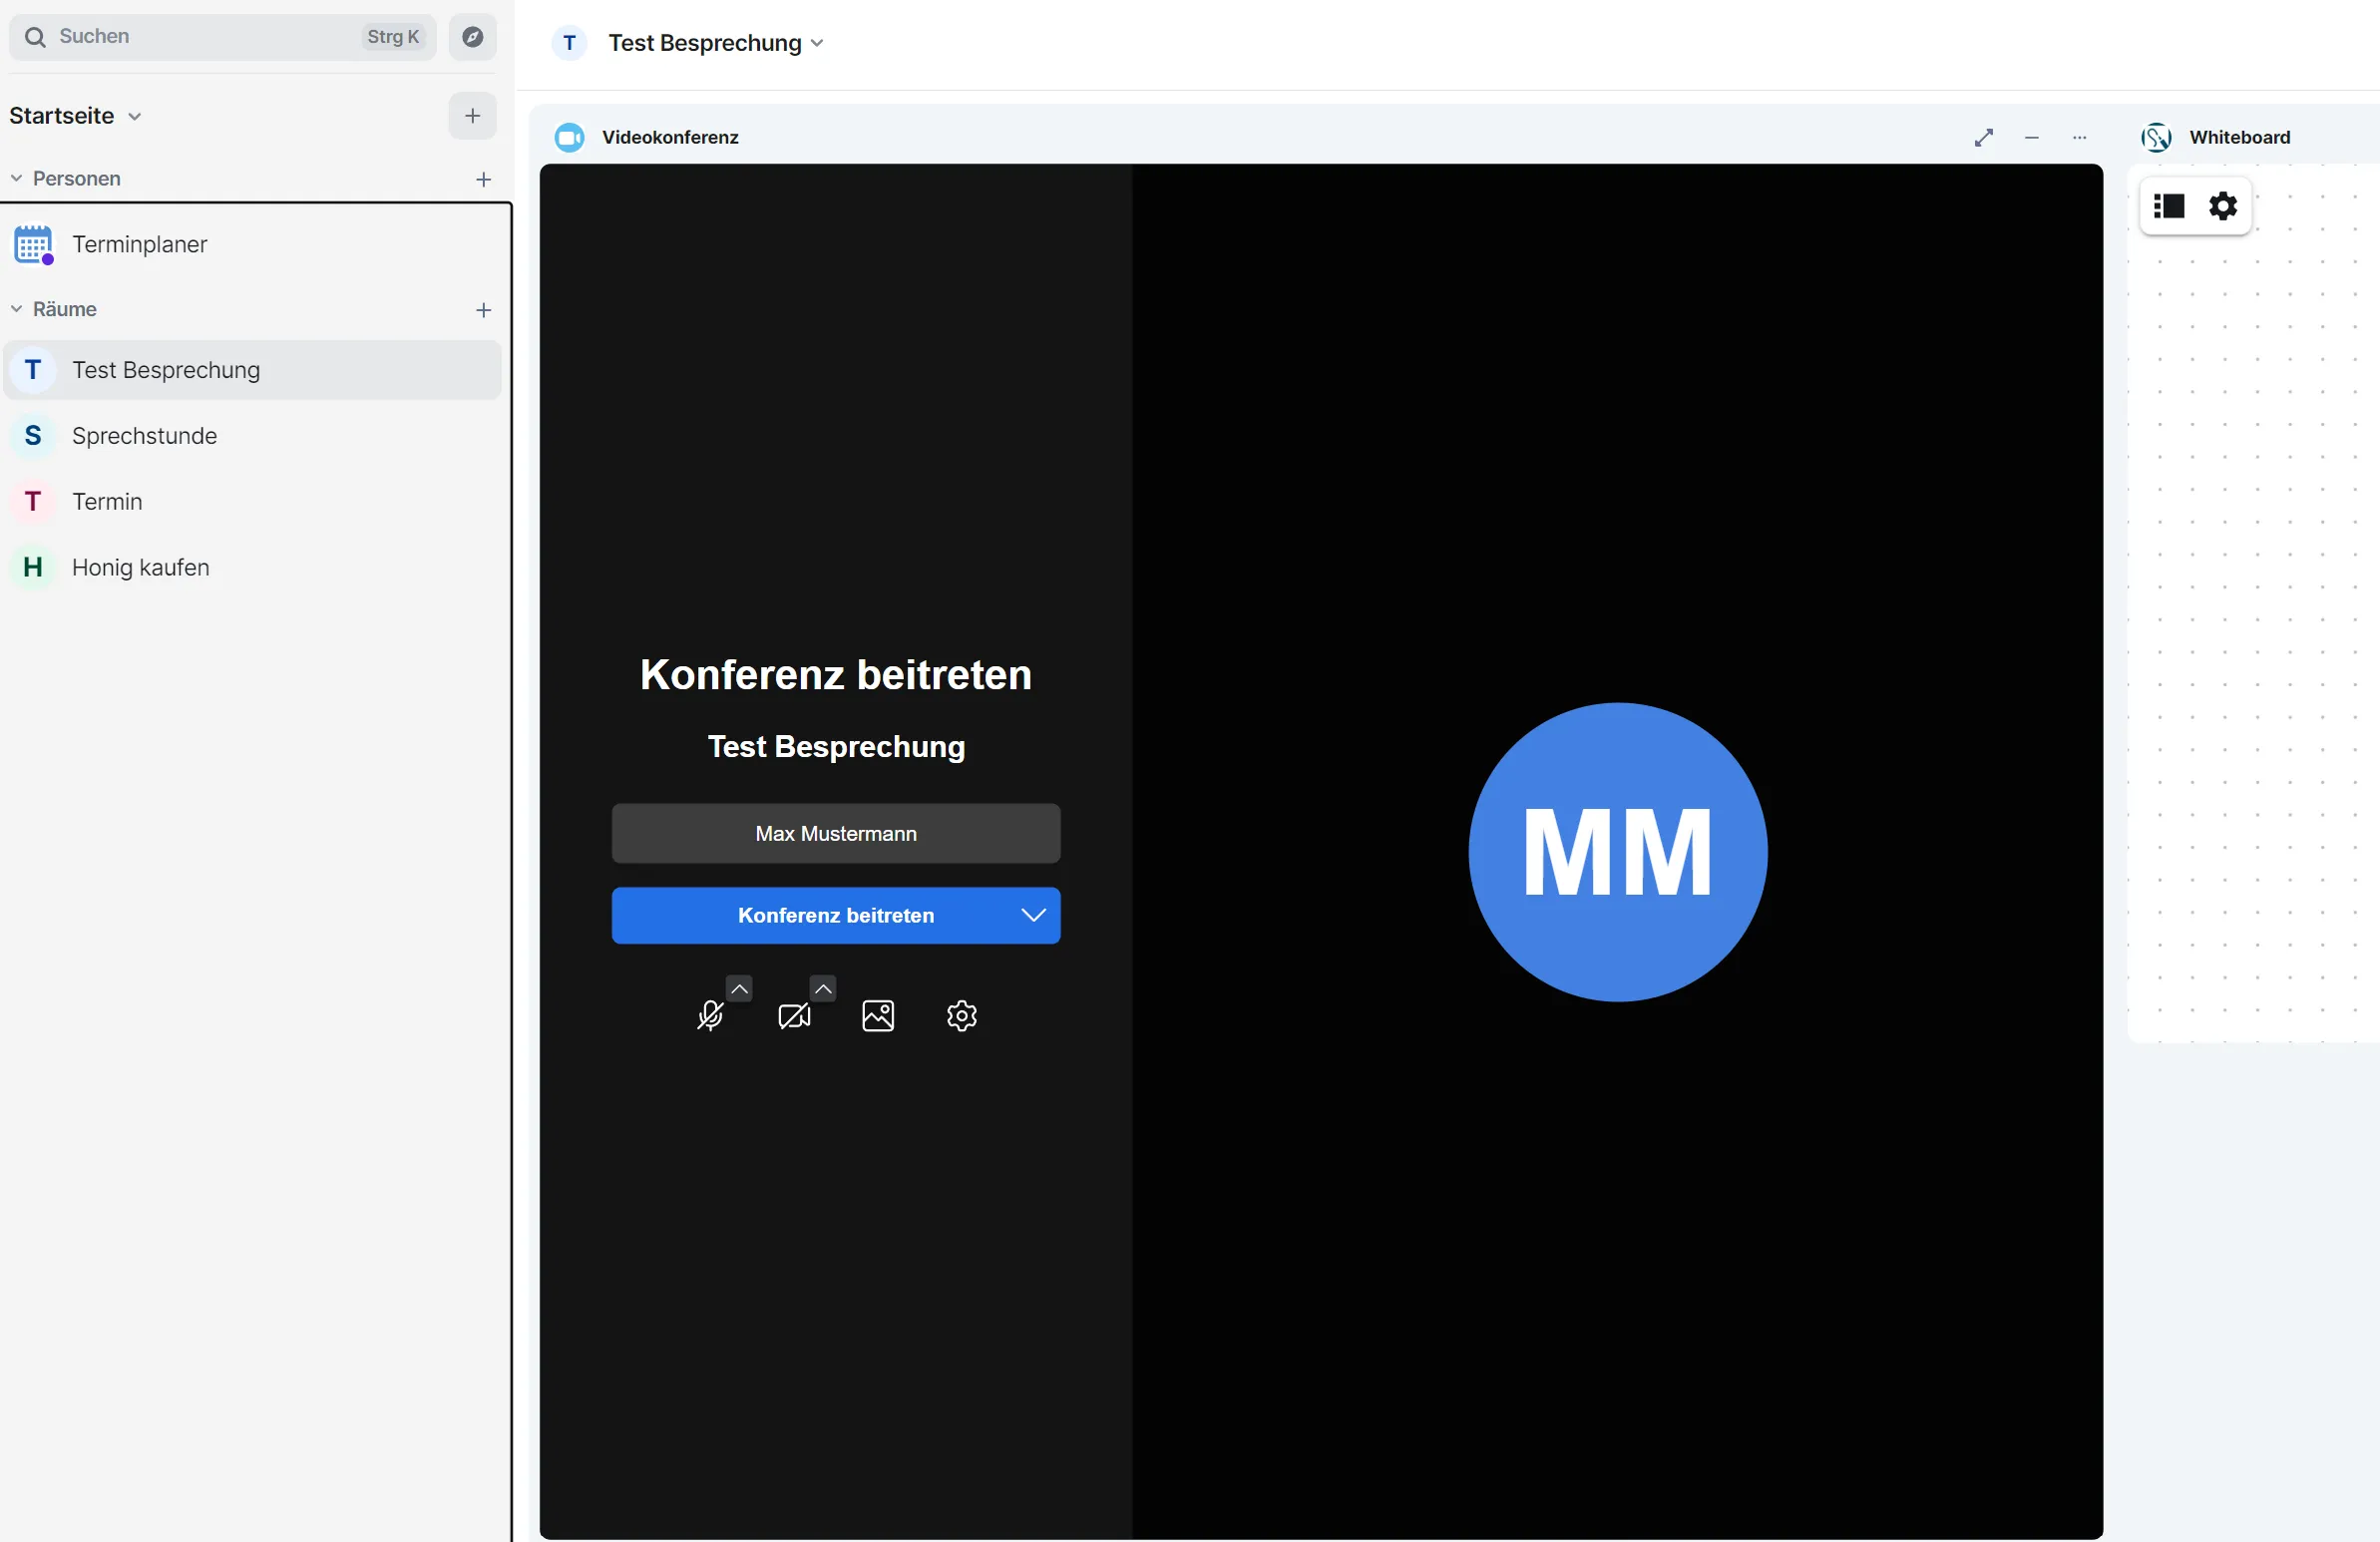Open Test Besprechung room header dropdown

[x=816, y=43]
